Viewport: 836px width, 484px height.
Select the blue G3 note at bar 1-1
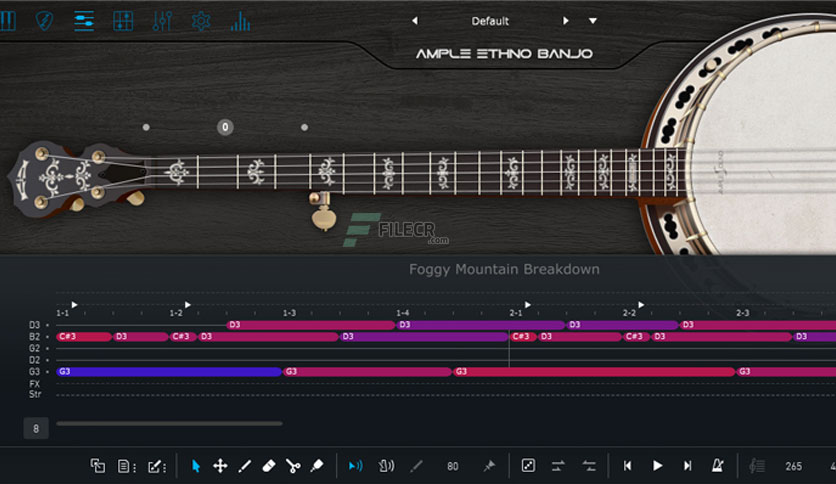(x=169, y=372)
